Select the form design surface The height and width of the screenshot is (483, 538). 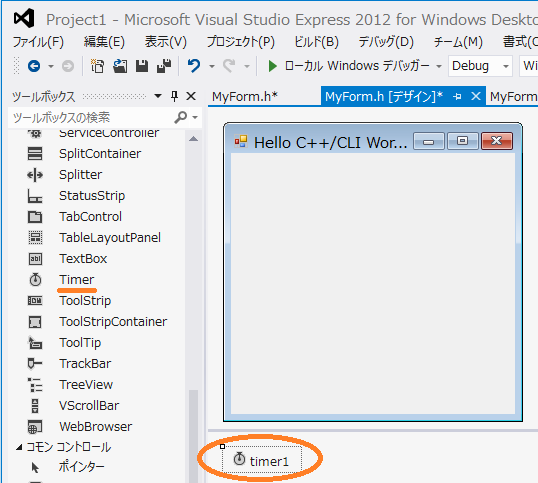373,283
